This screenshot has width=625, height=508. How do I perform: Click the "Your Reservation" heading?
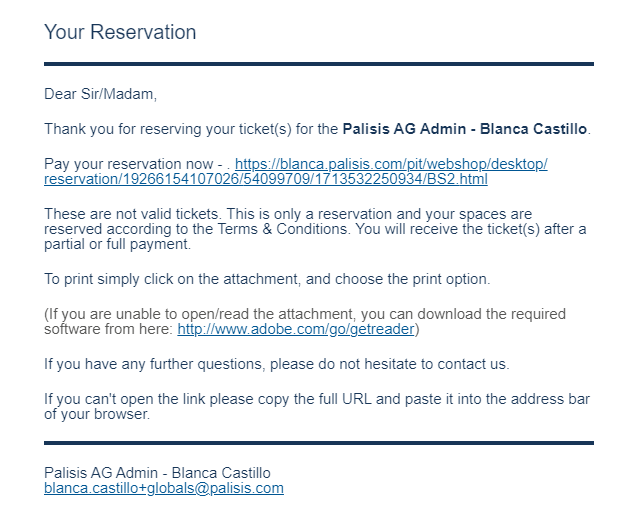coord(120,32)
